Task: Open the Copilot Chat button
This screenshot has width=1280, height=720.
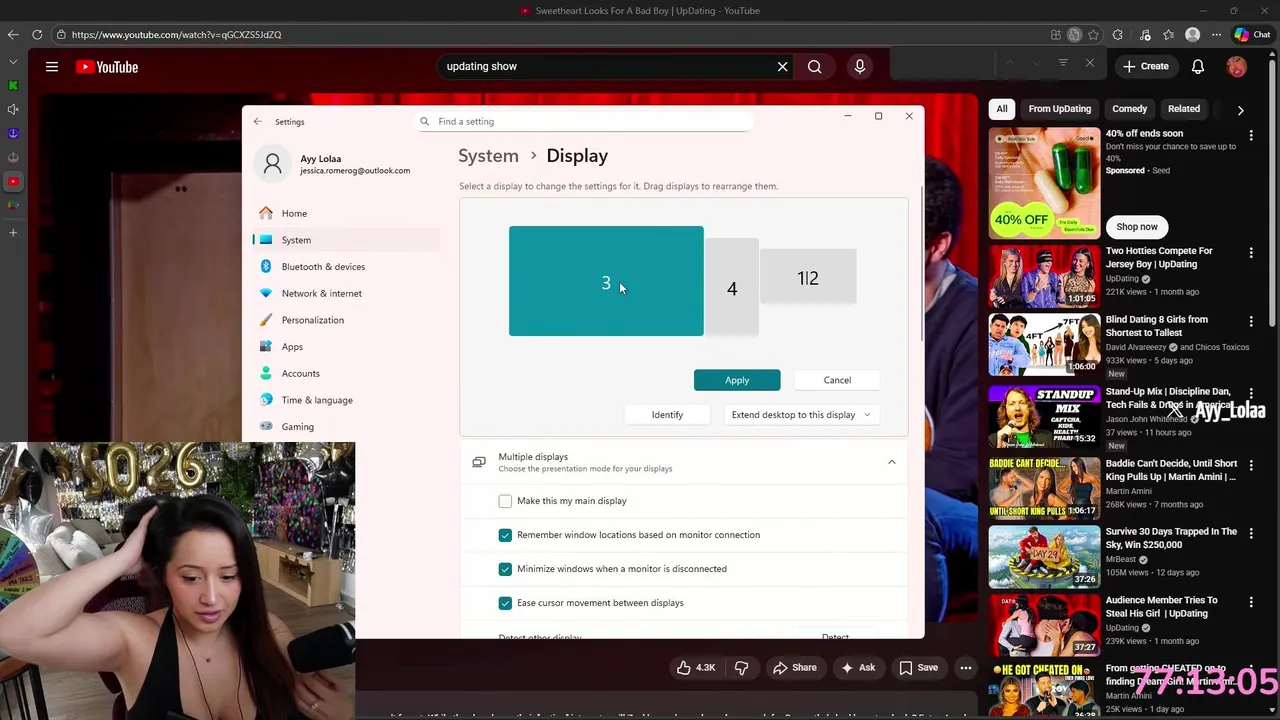Action: [1251, 35]
